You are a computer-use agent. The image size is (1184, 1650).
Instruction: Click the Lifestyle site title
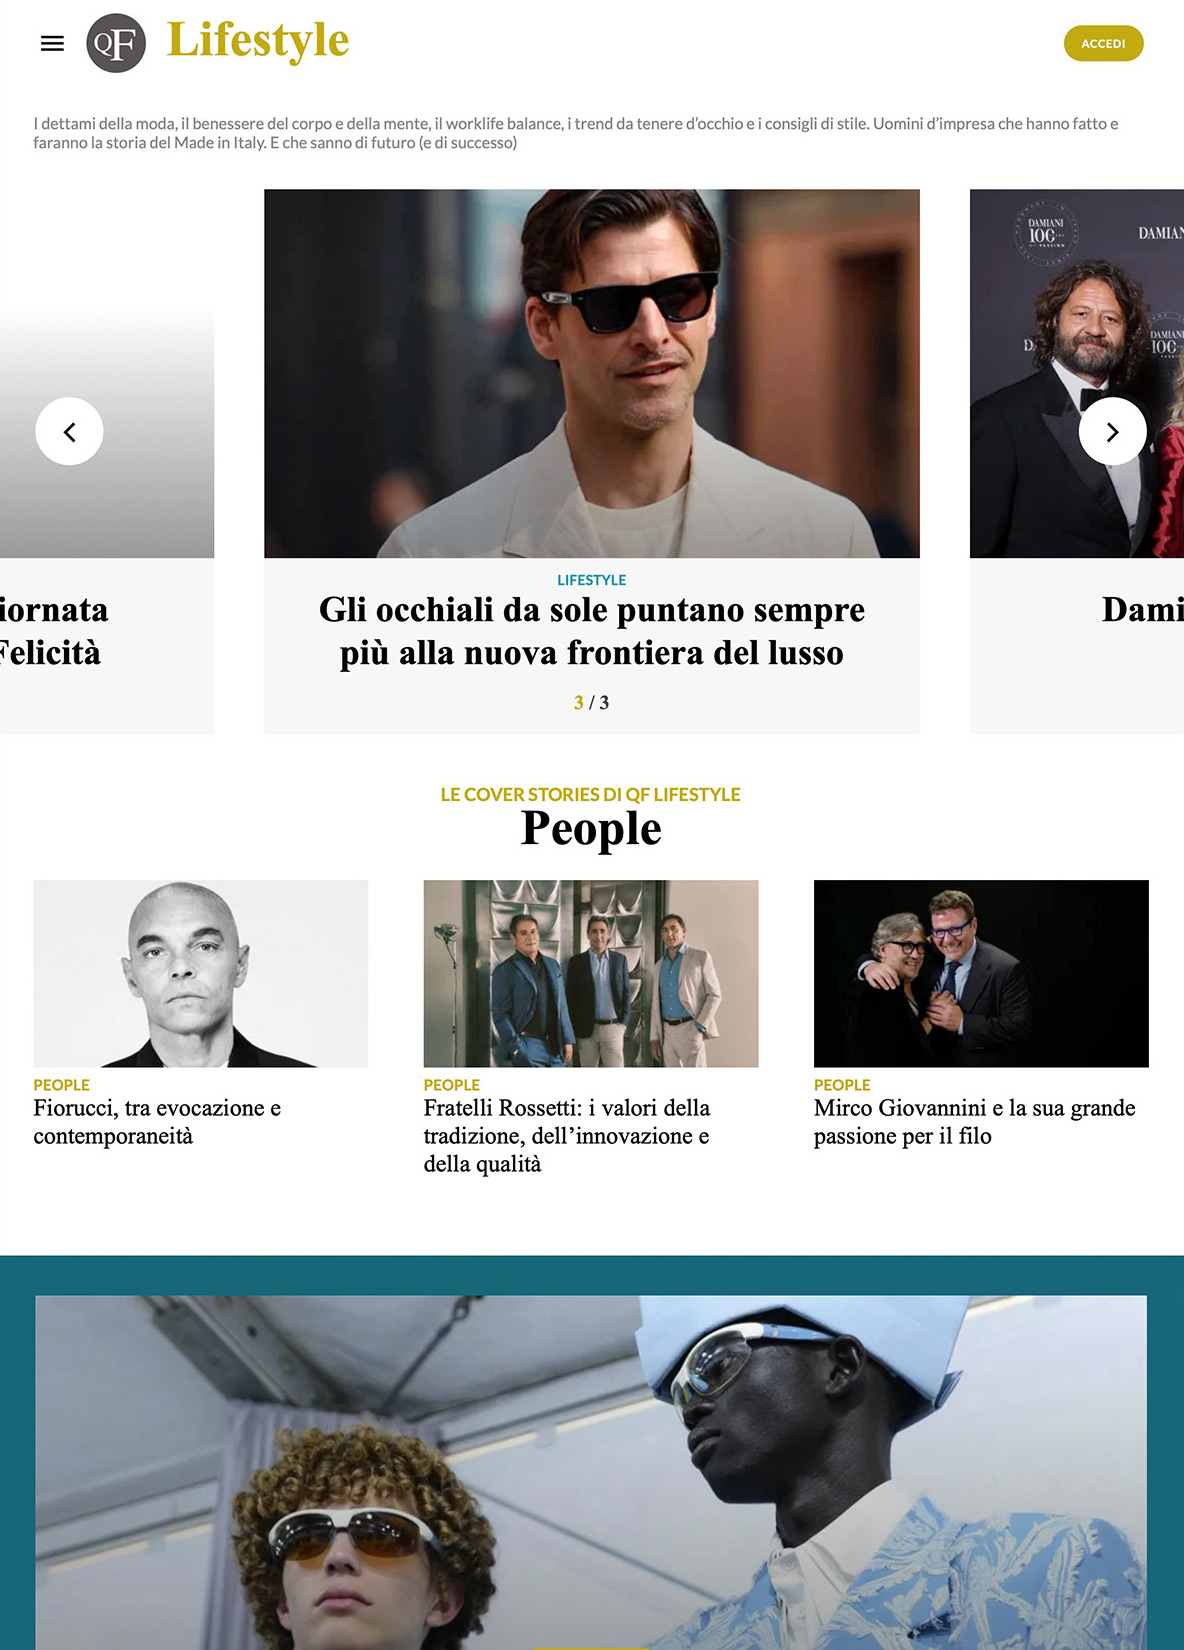257,40
